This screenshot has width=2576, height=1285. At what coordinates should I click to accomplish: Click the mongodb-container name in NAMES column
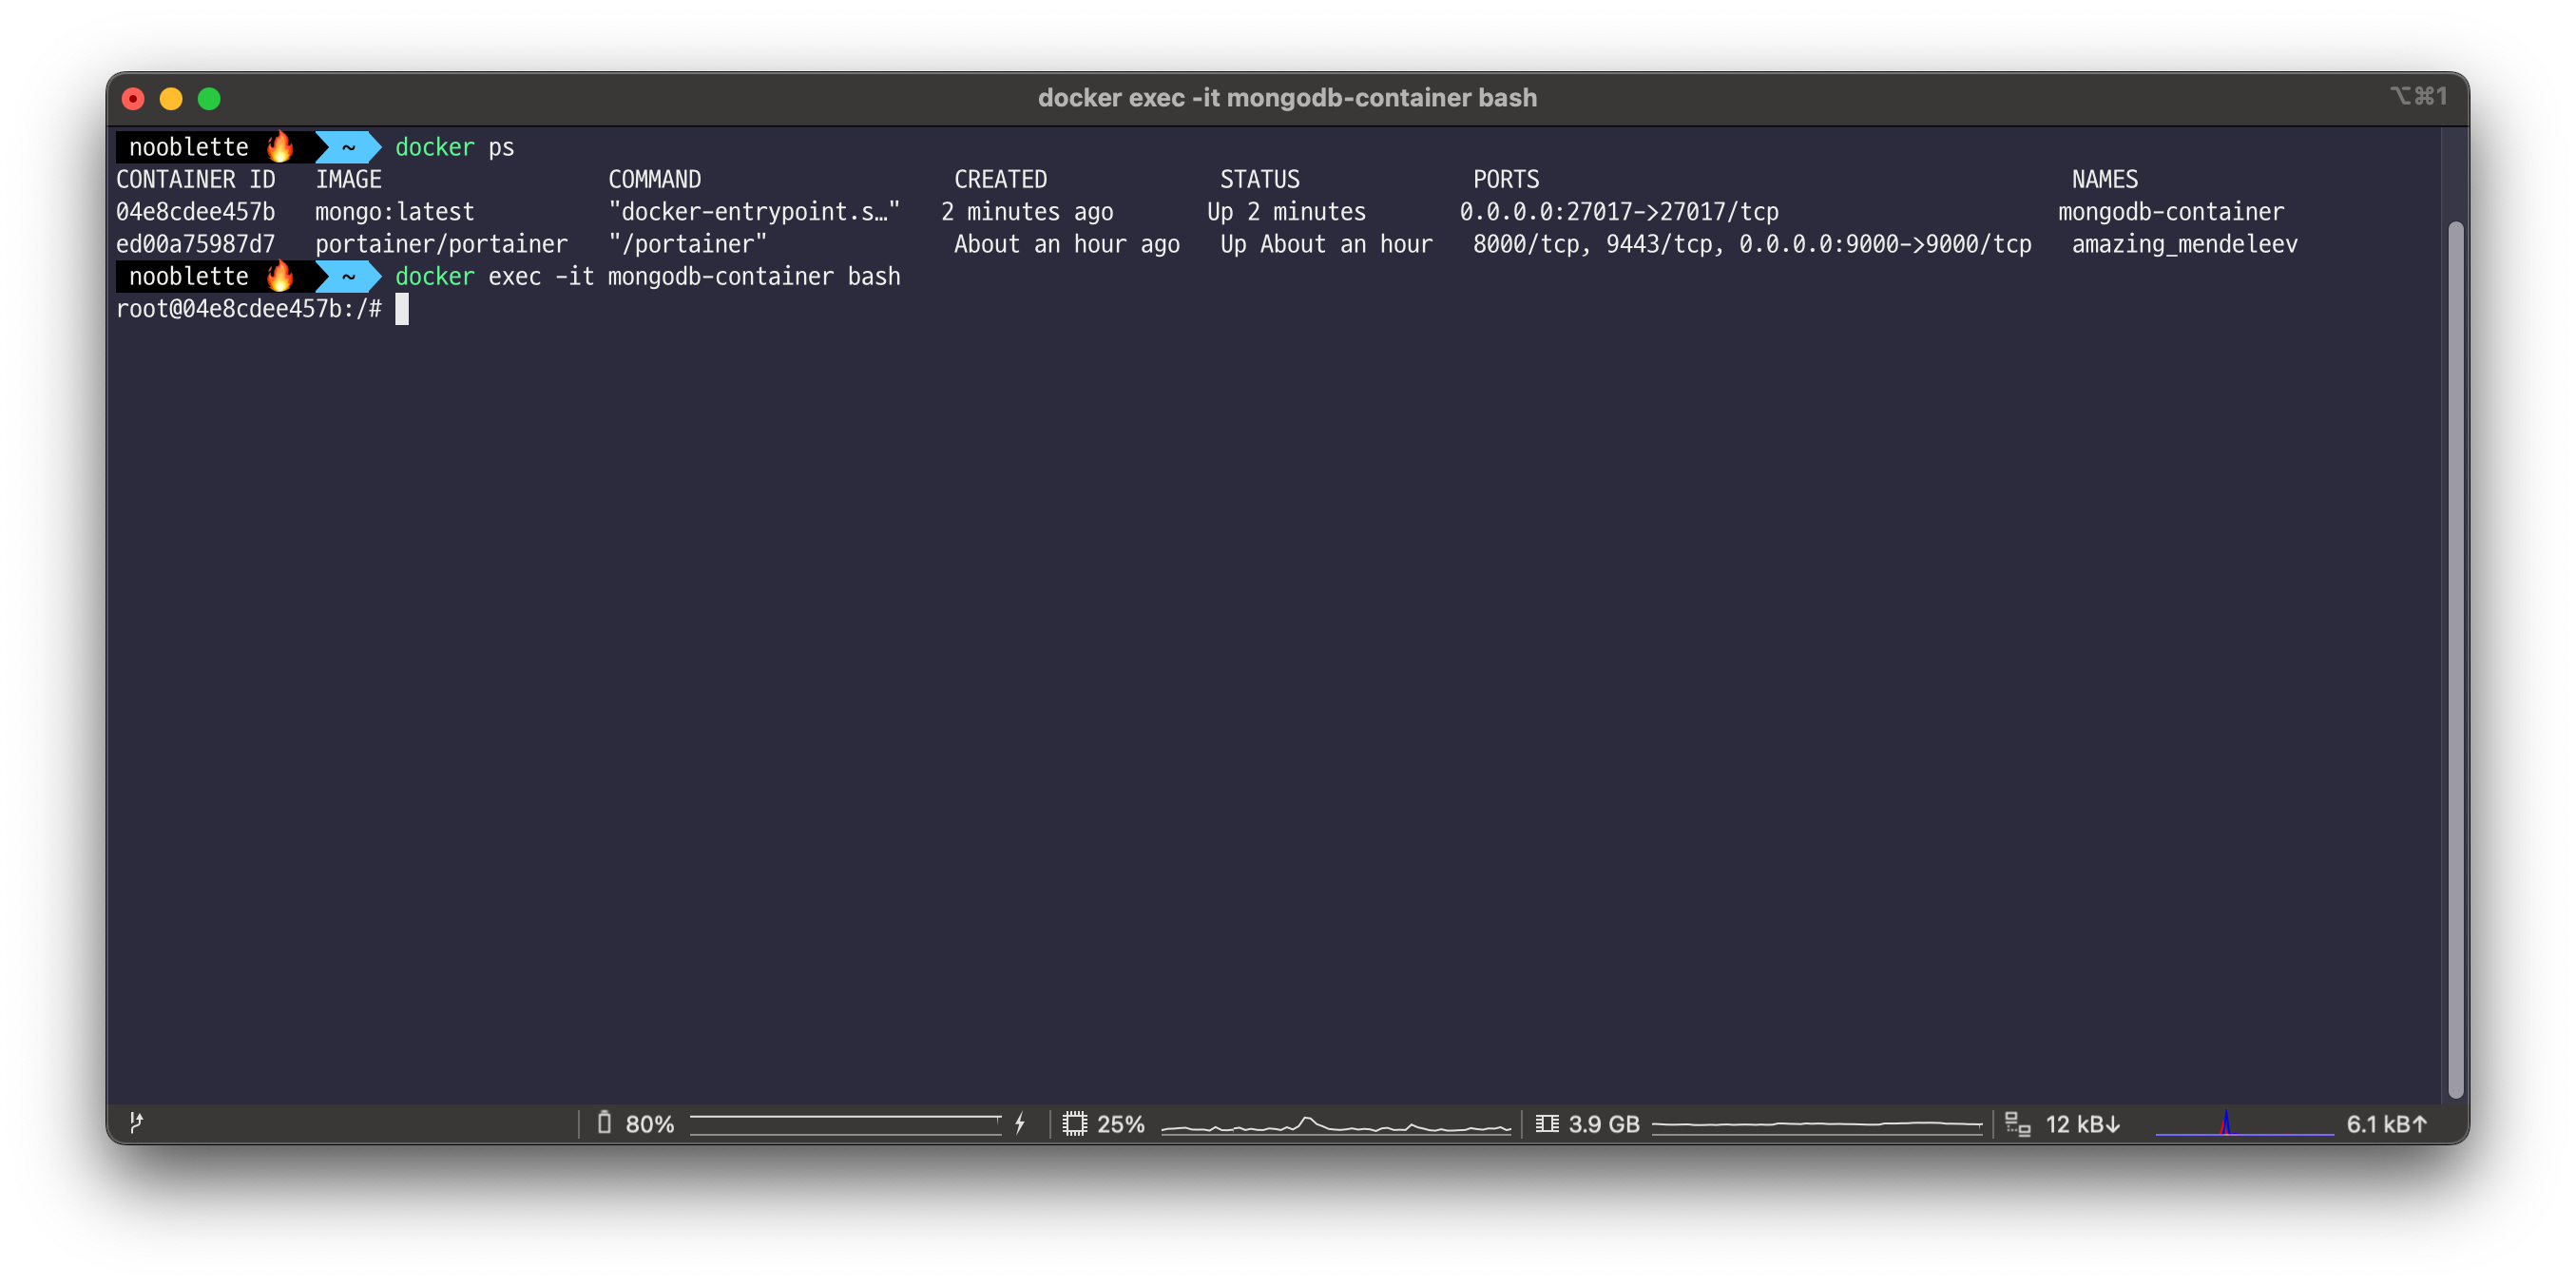pyautogui.click(x=2170, y=212)
